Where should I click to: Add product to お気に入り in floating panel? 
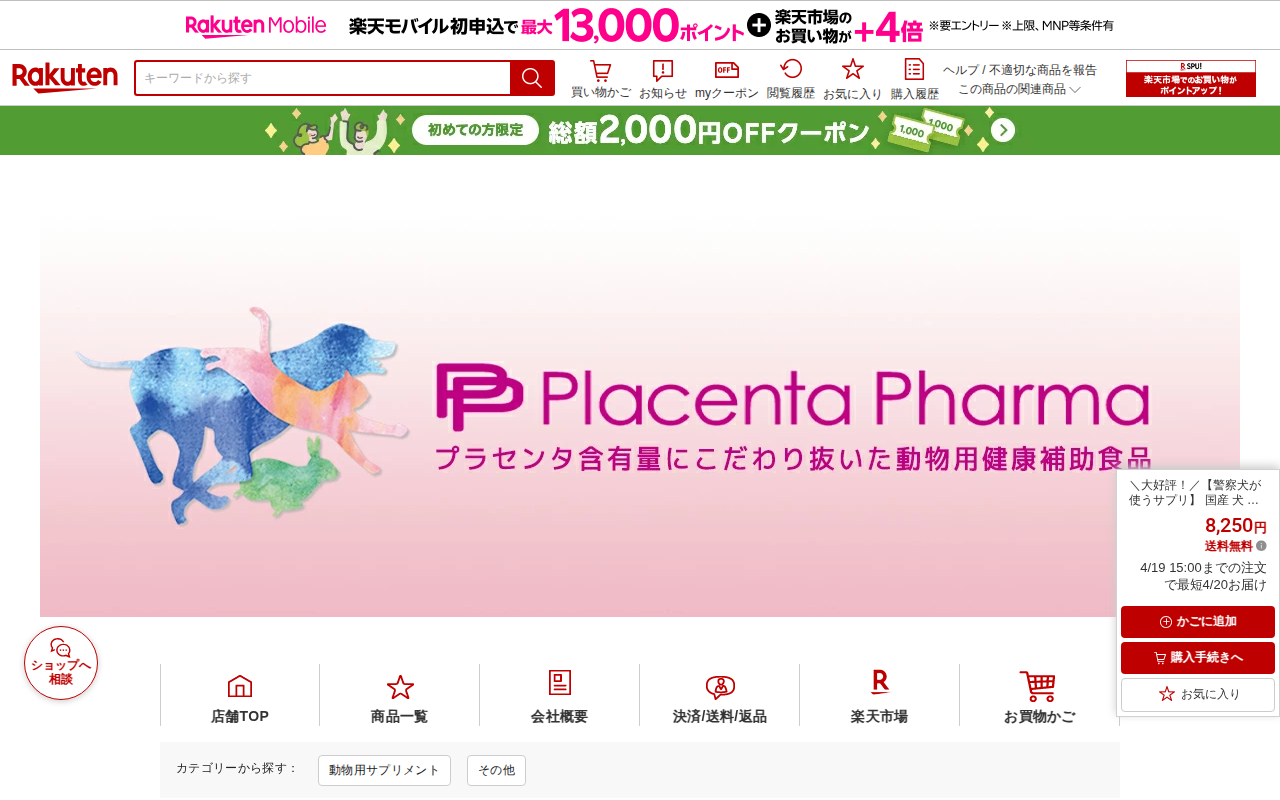[x=1198, y=694]
